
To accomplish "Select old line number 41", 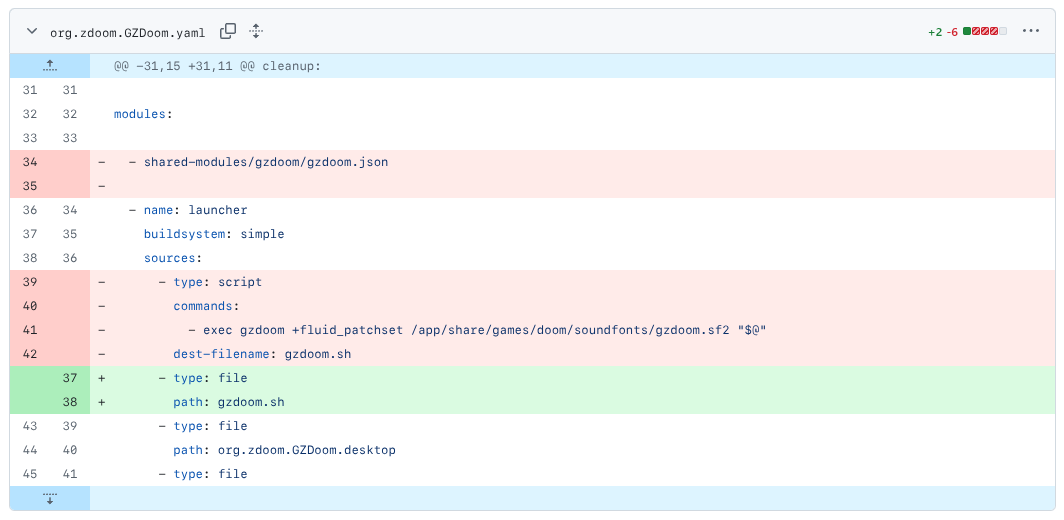I will [30, 330].
